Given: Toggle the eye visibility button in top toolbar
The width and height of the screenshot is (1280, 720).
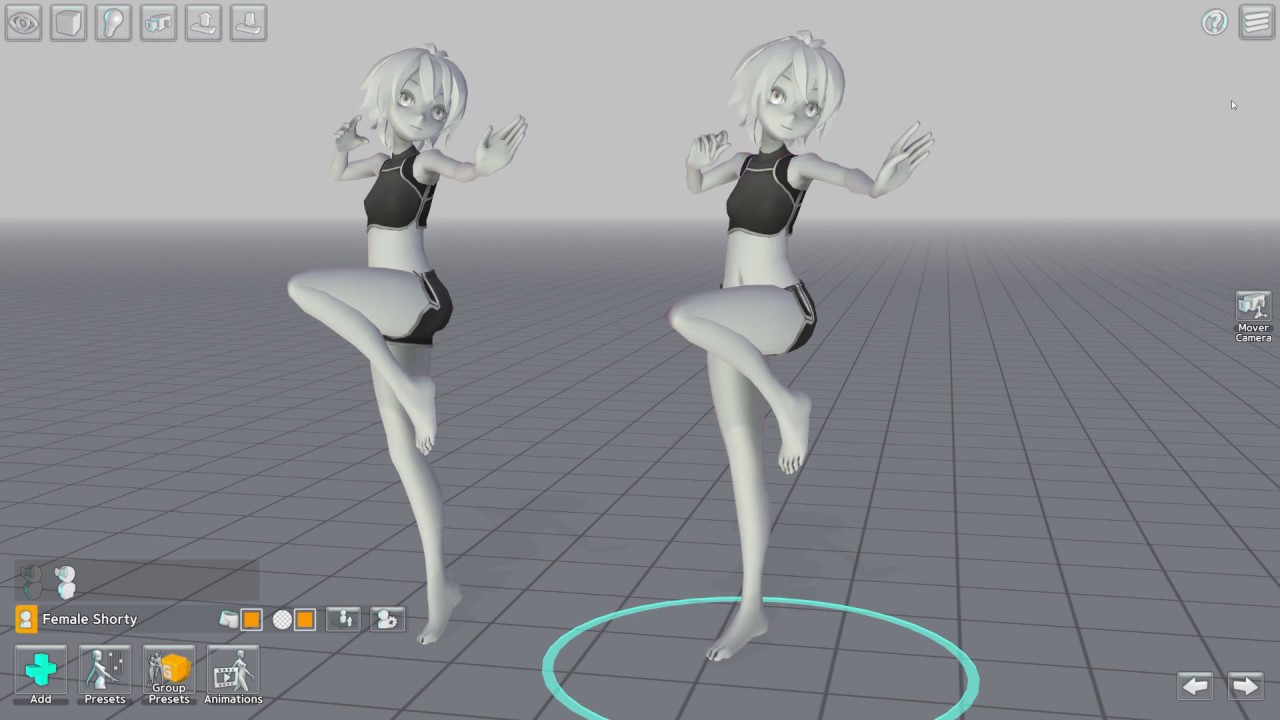Looking at the screenshot, I should (24, 22).
